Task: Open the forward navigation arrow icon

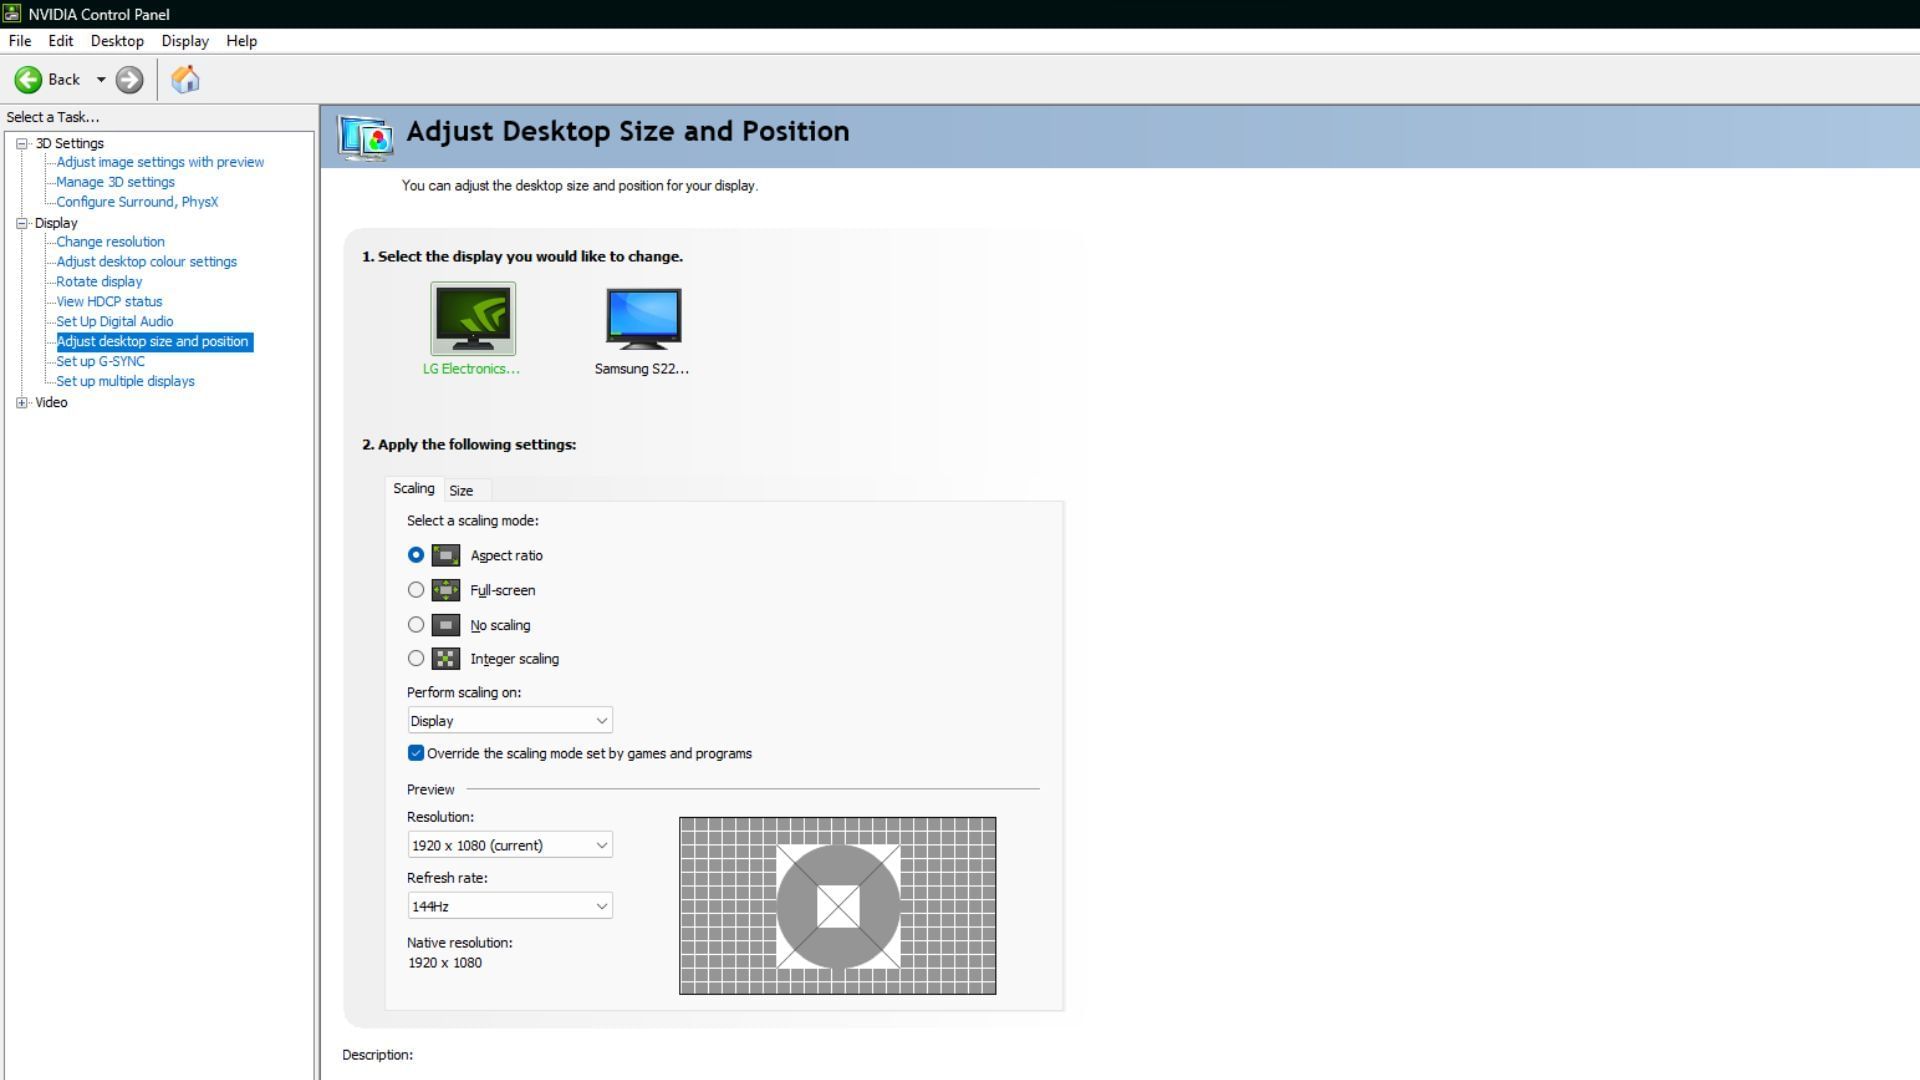Action: 129,79
